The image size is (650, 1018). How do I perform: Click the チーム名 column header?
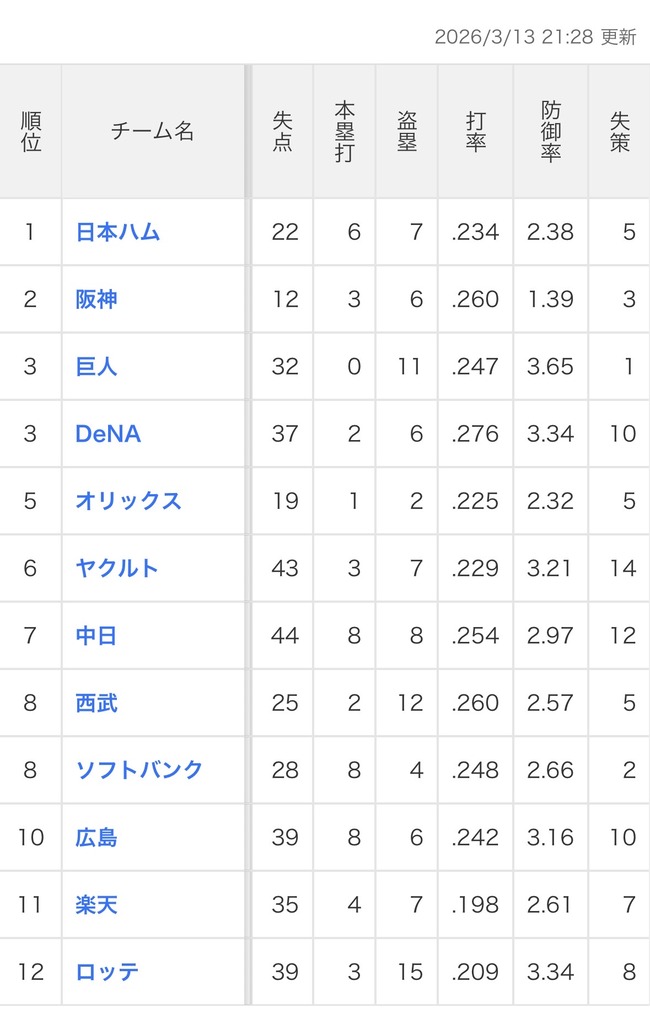click(152, 130)
